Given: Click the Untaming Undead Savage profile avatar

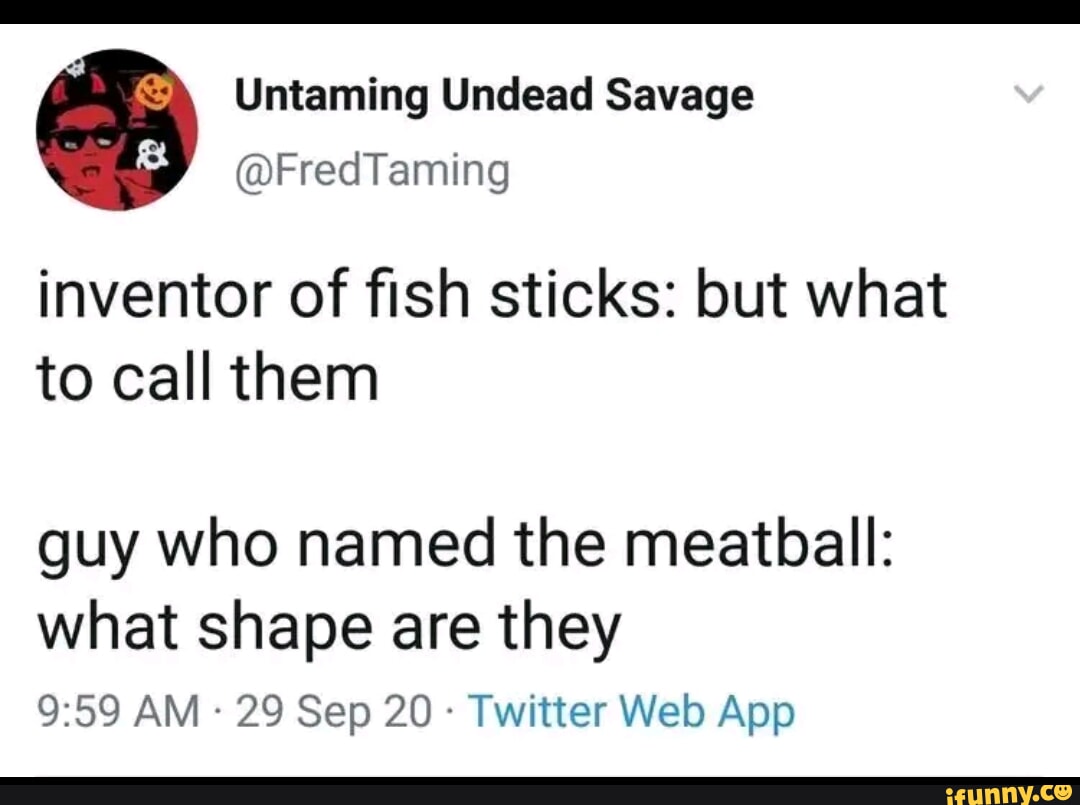Looking at the screenshot, I should (x=116, y=130).
